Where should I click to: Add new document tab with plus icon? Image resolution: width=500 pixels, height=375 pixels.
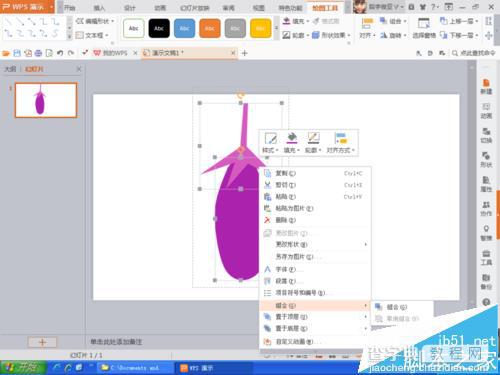(244, 53)
